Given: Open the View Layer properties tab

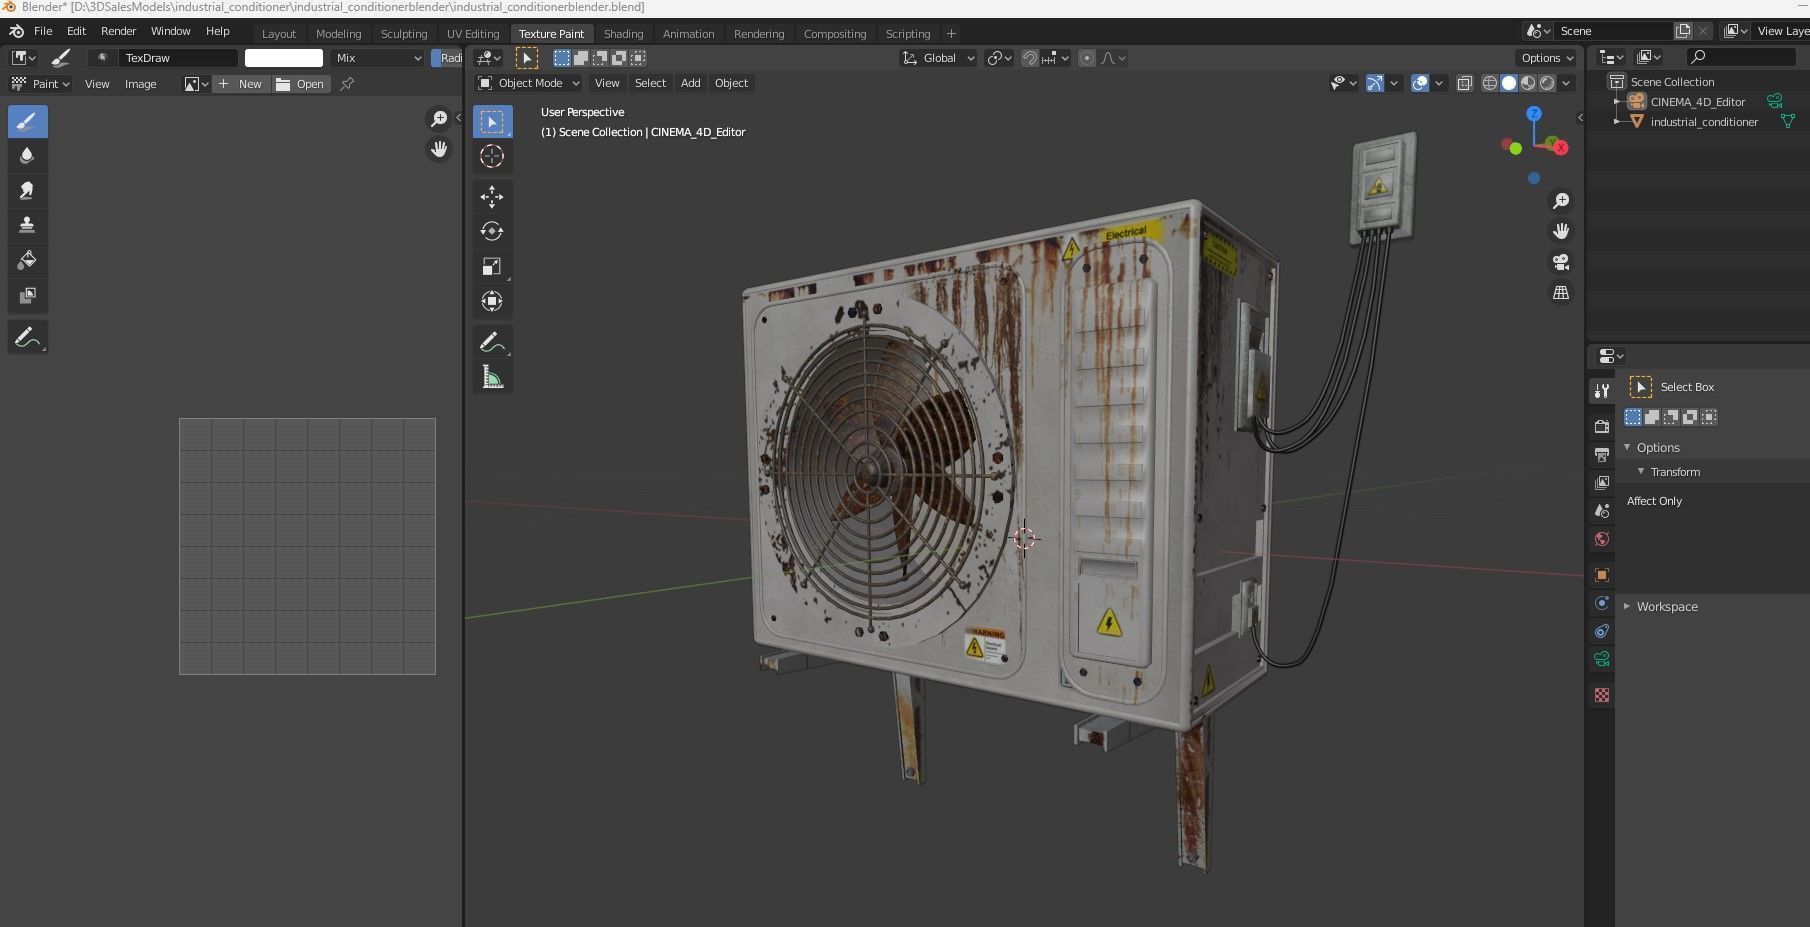Looking at the screenshot, I should click(1602, 483).
